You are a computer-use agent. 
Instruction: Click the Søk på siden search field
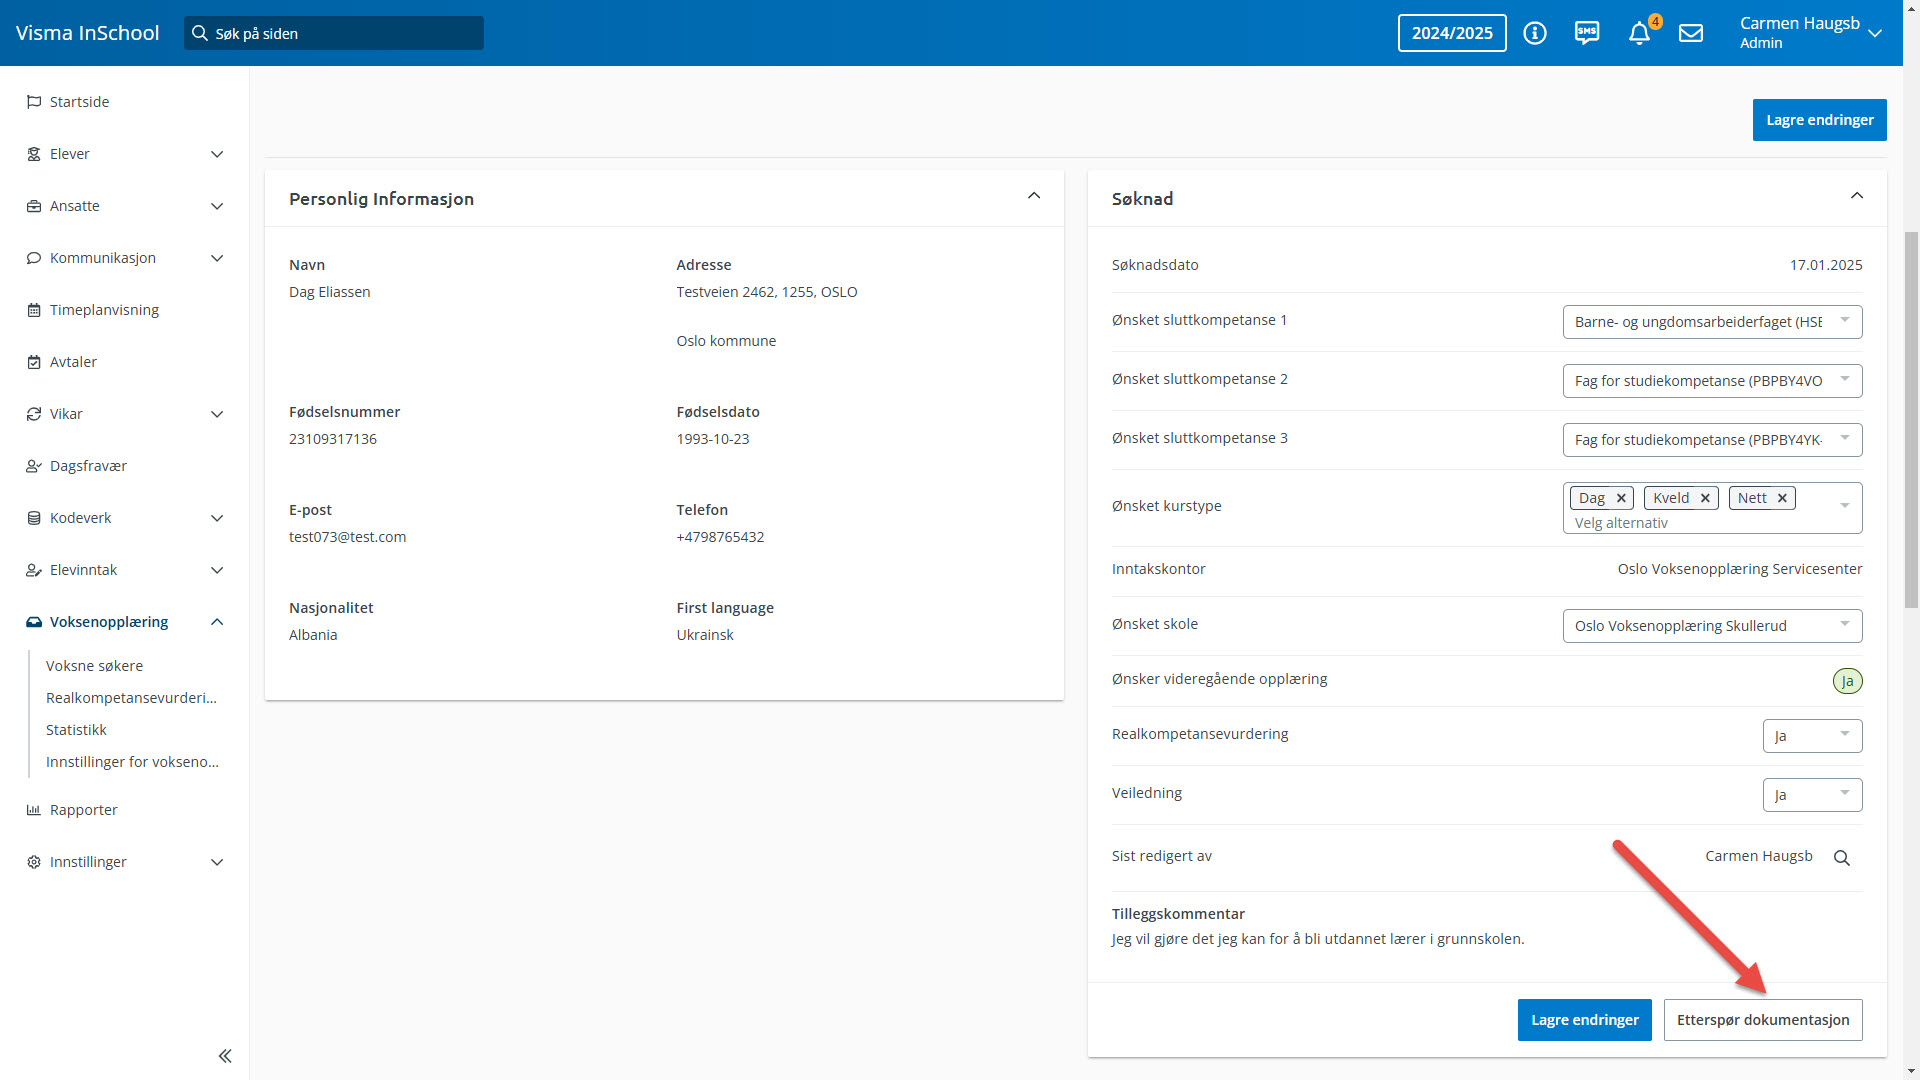tap(334, 33)
